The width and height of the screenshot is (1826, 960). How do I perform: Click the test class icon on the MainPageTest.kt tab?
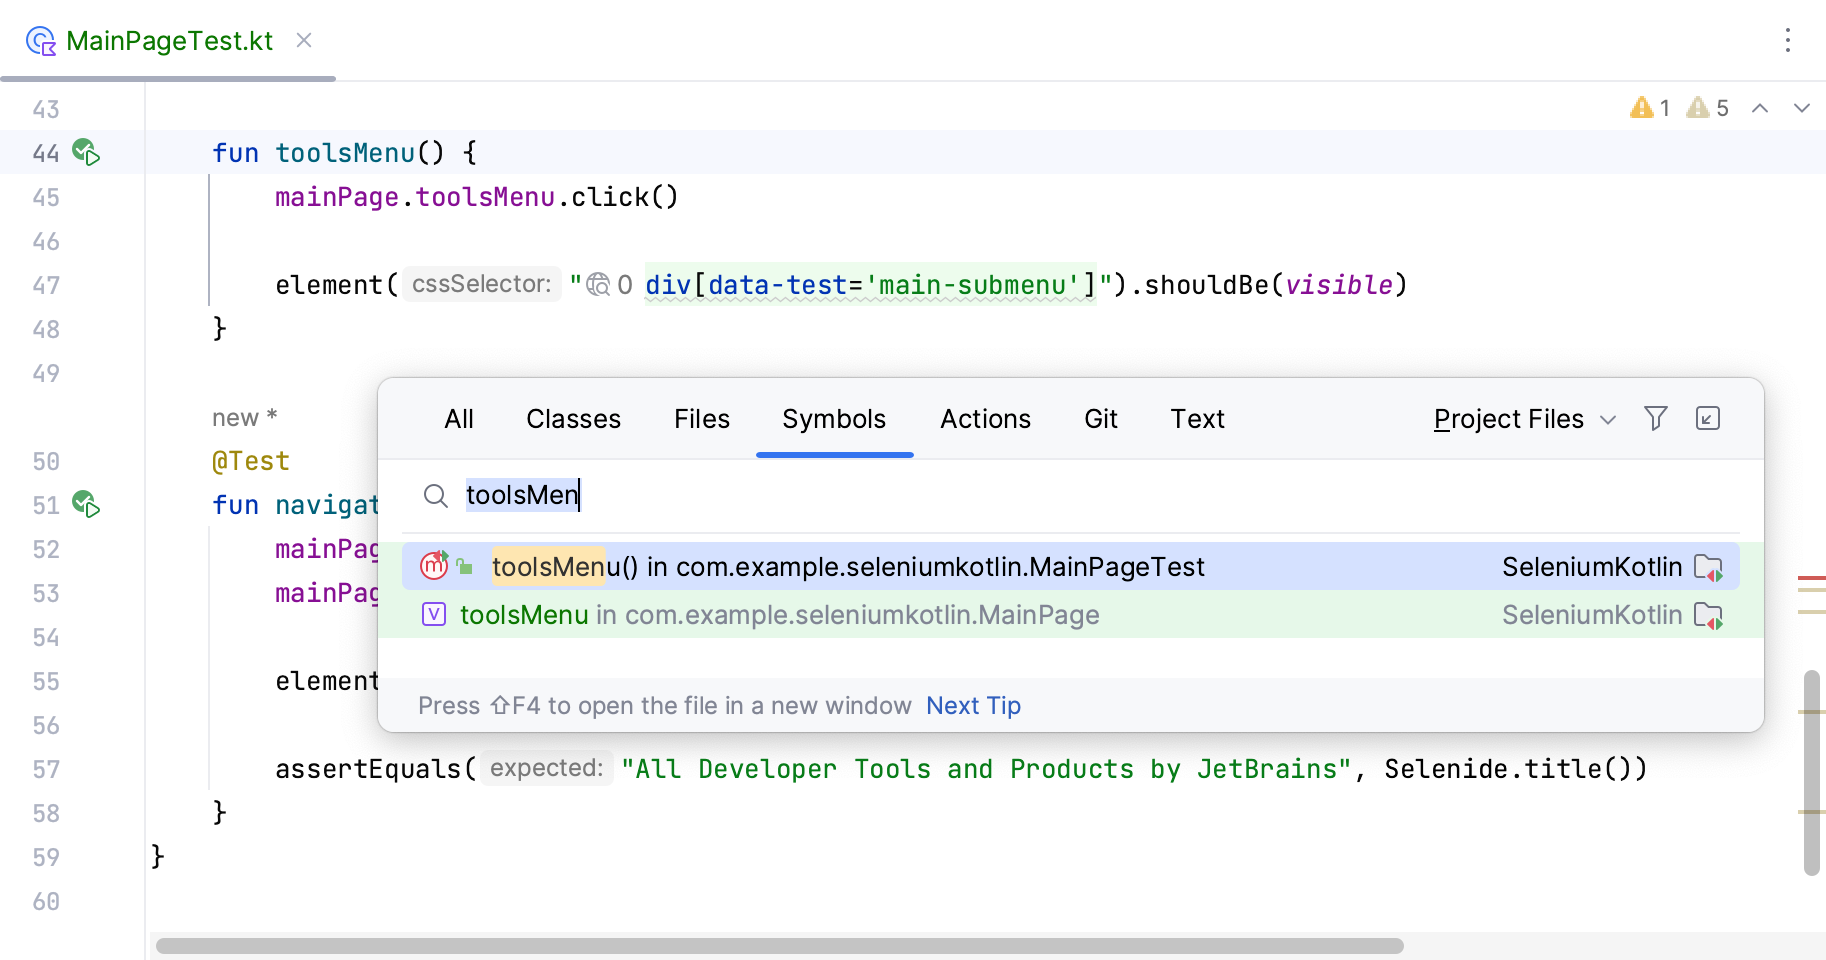[38, 41]
